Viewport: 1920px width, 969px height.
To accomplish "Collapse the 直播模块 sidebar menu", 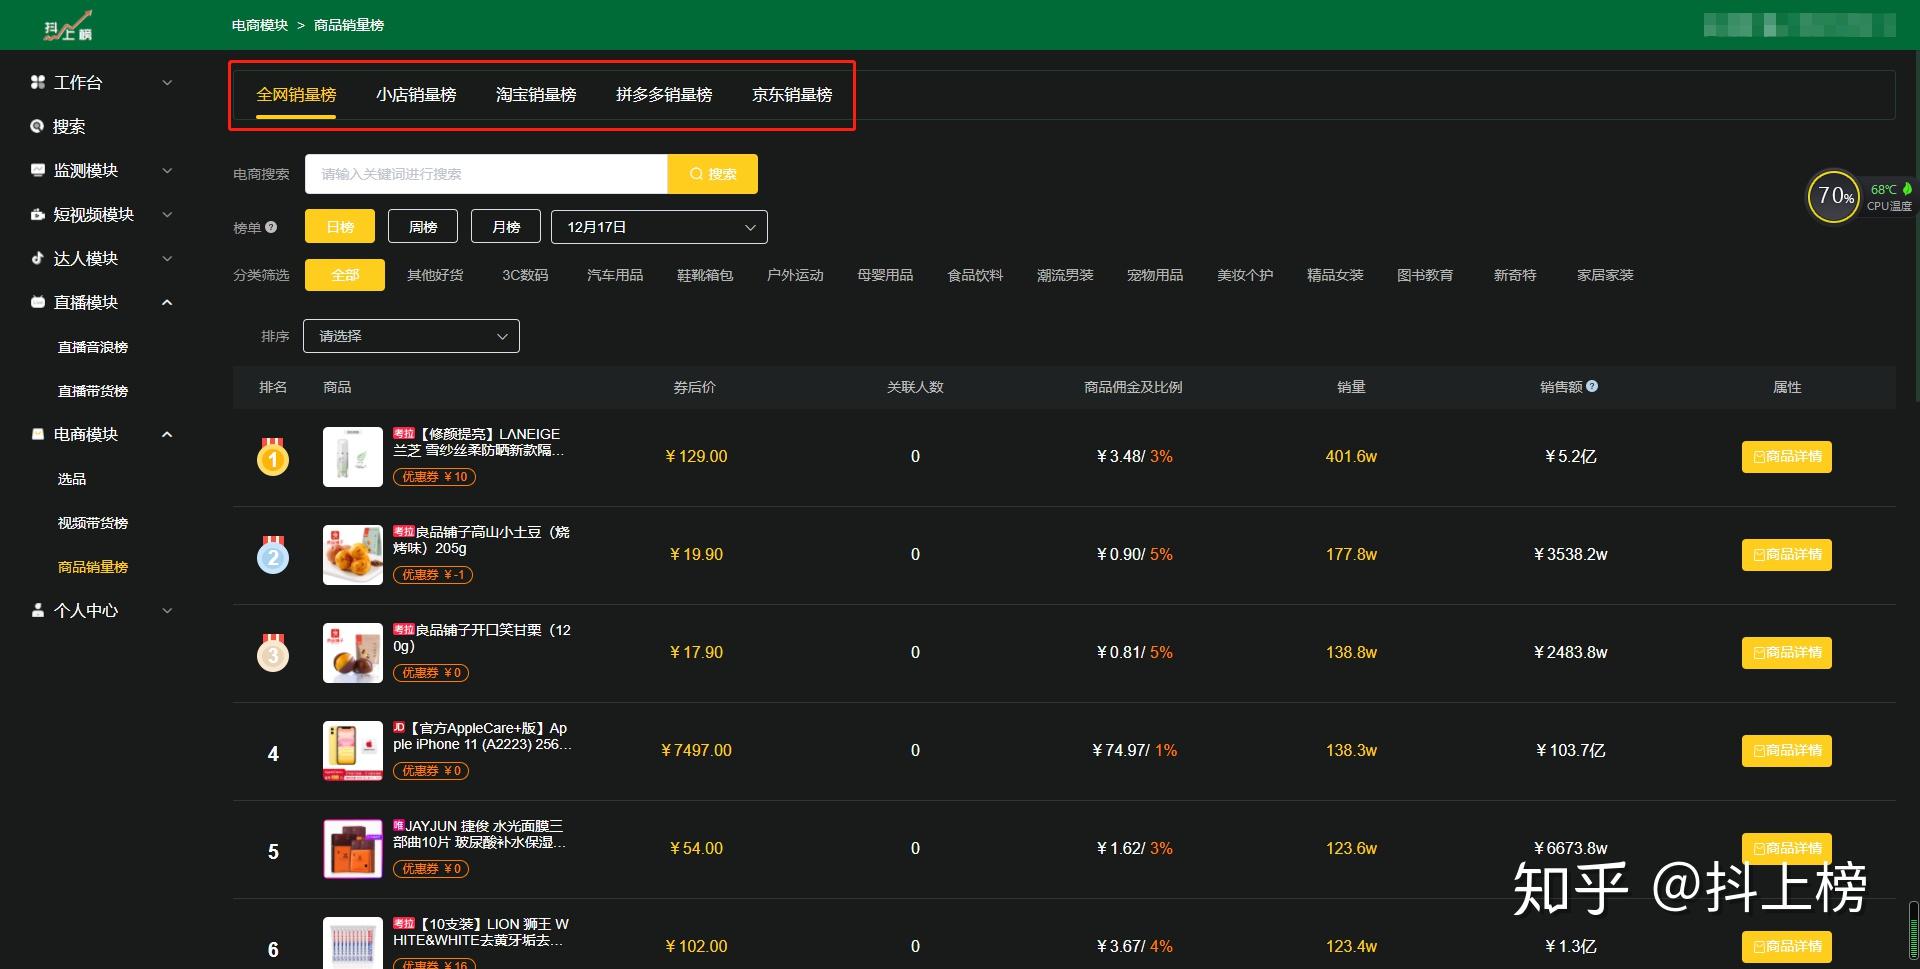I will (x=167, y=302).
